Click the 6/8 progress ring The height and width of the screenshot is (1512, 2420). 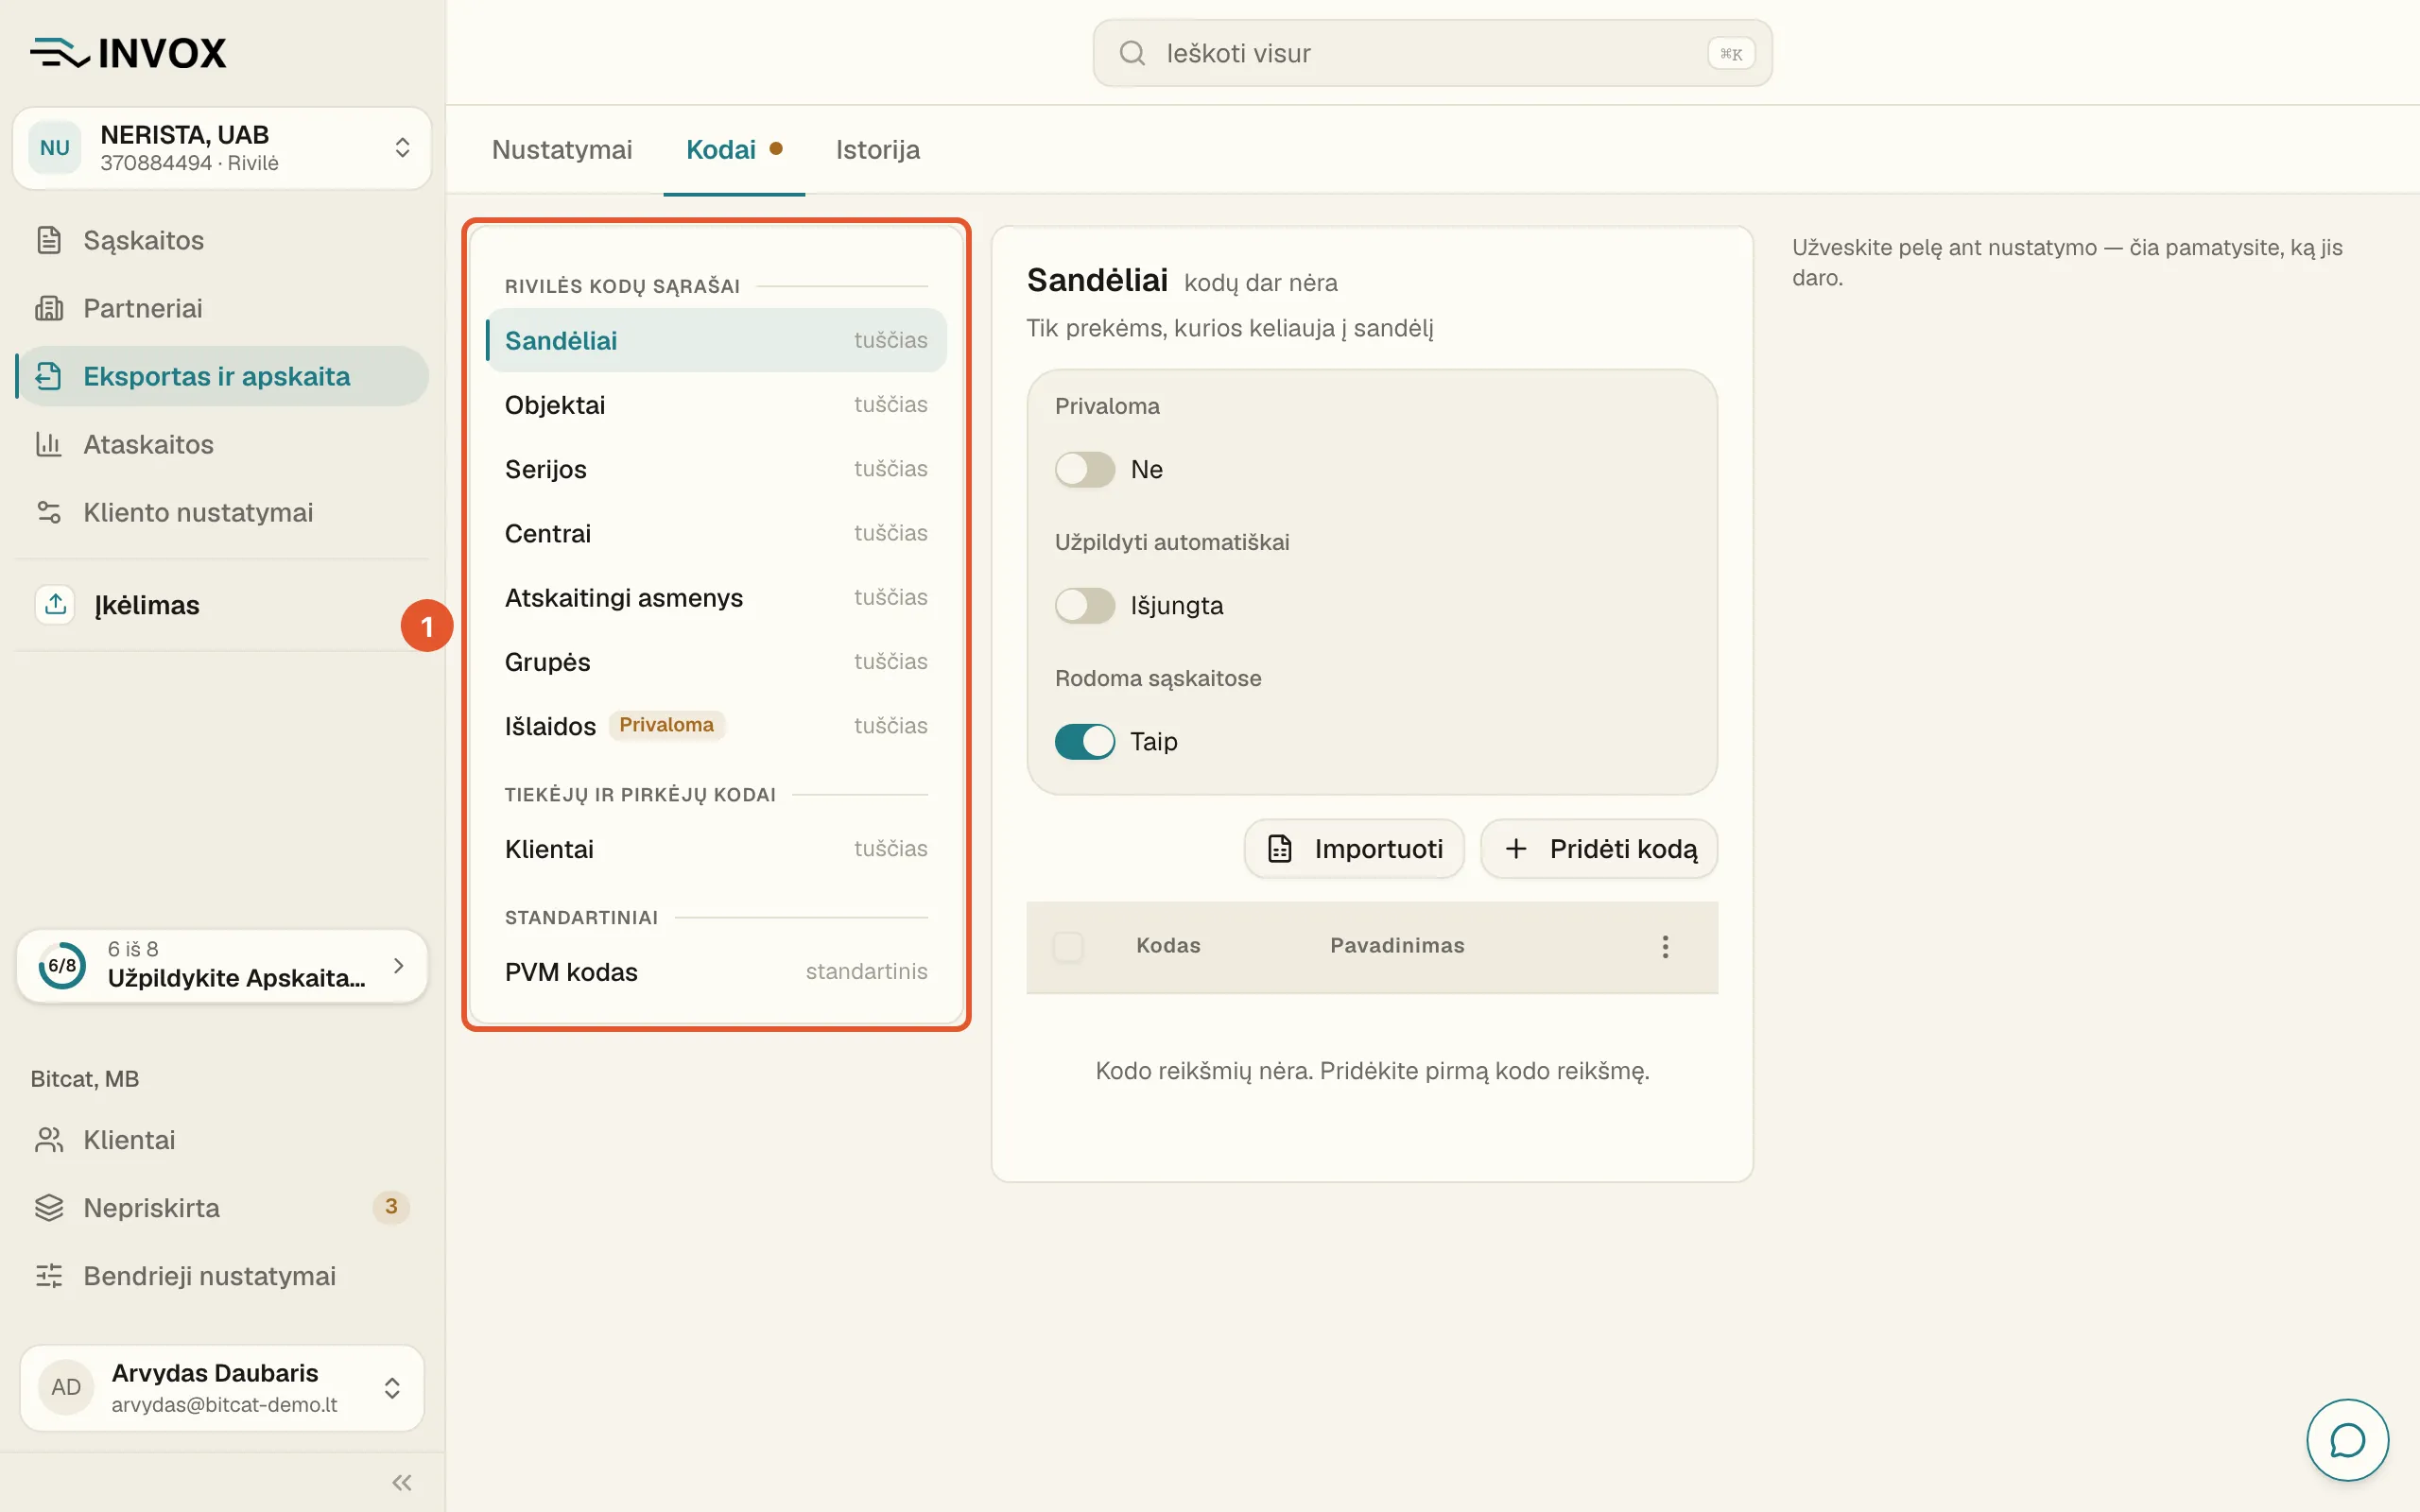[62, 966]
